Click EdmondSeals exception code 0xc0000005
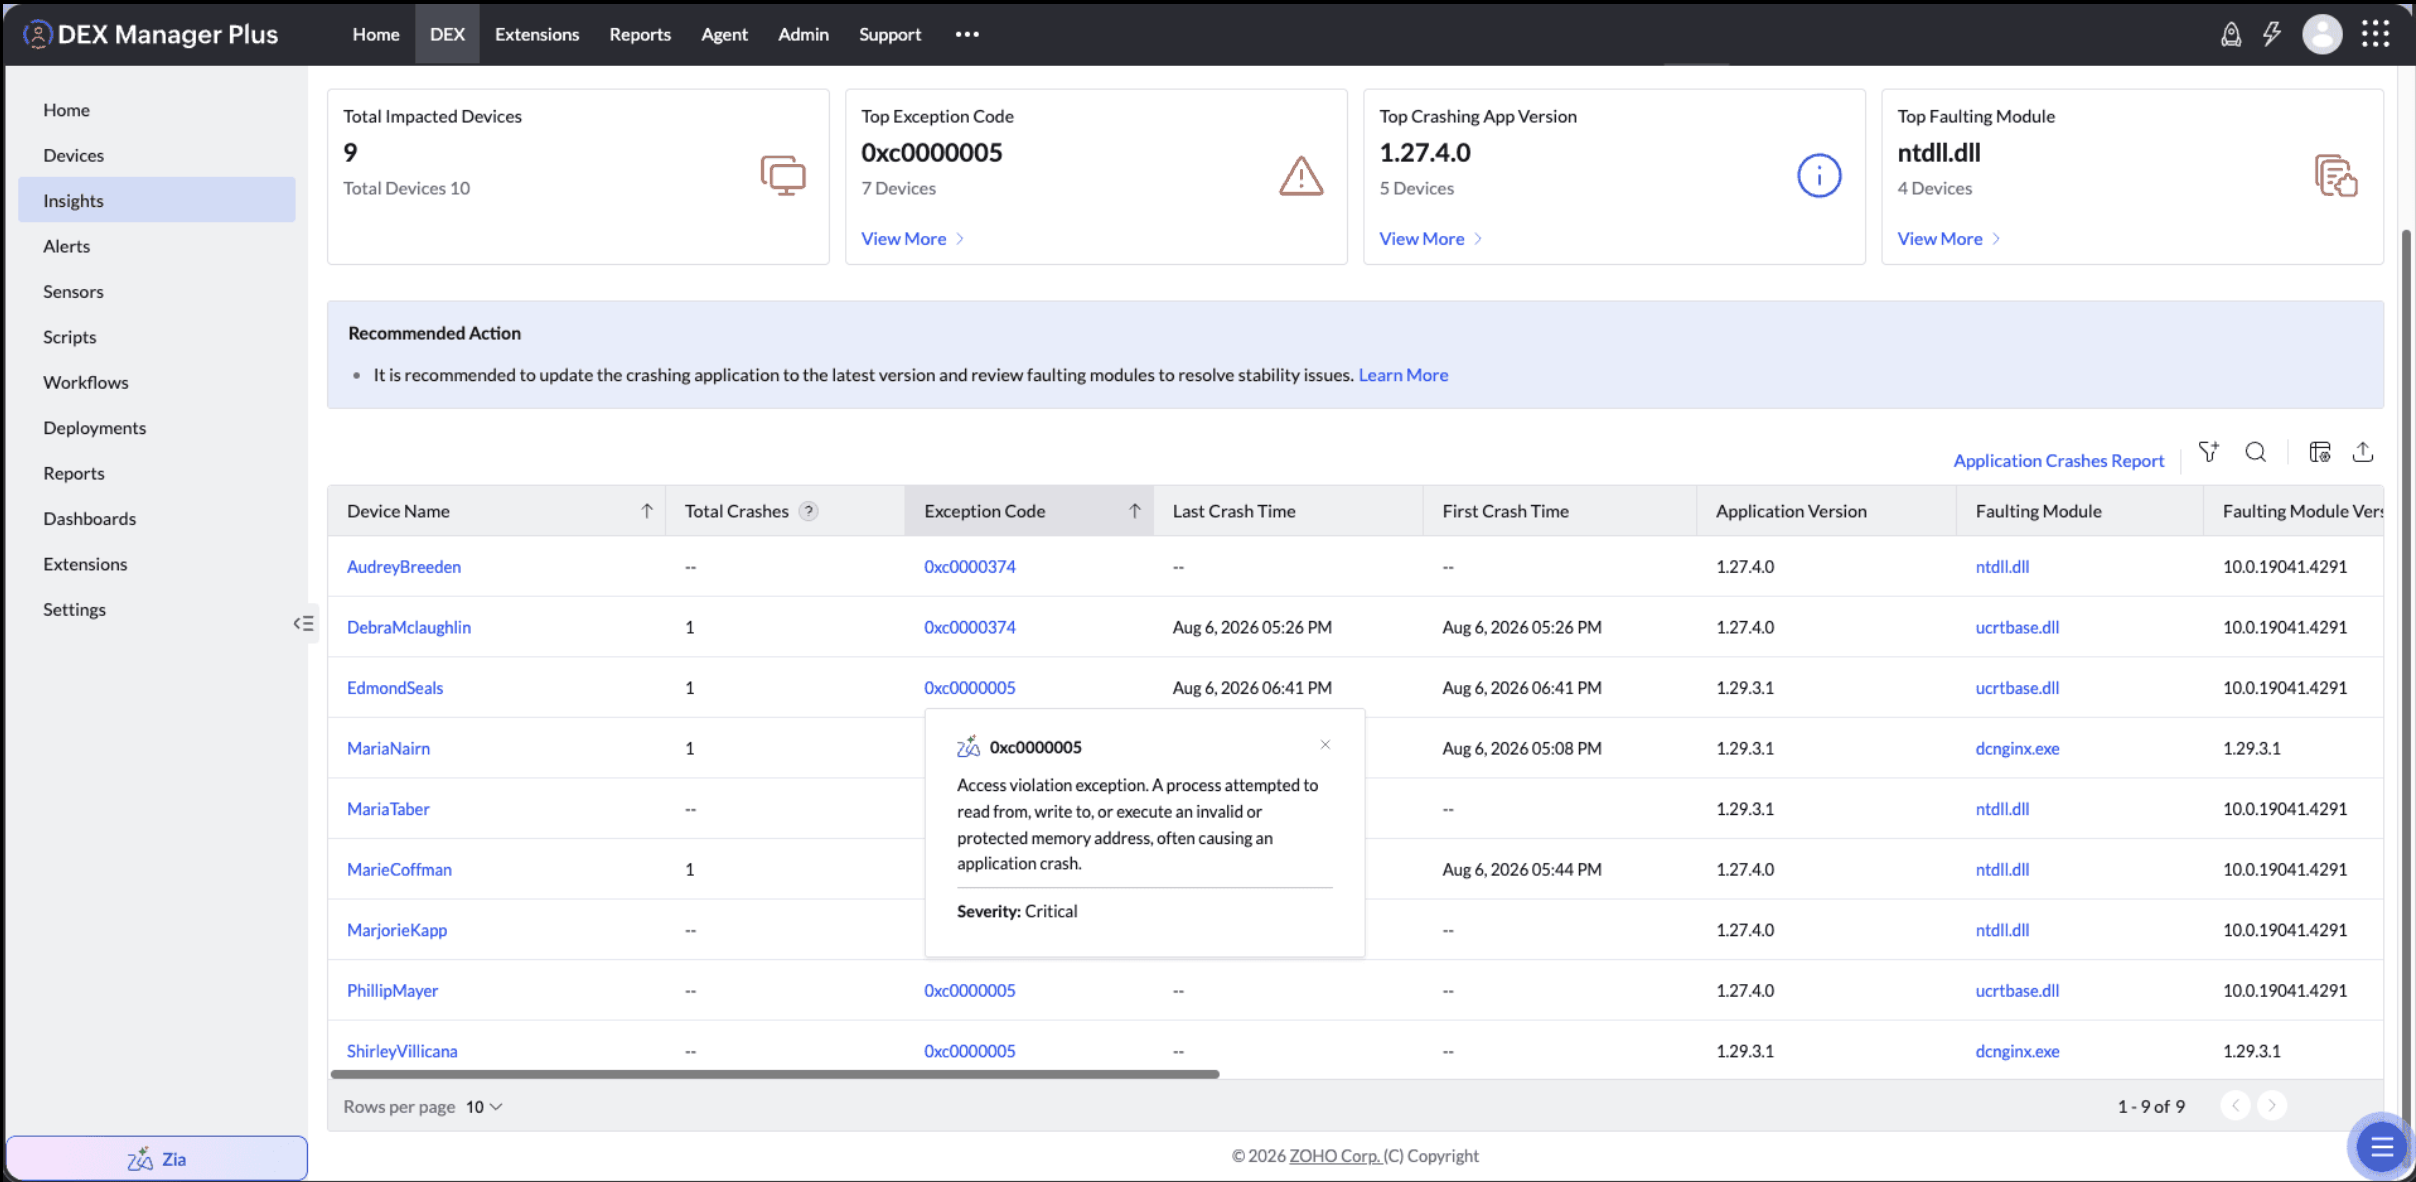Image resolution: width=2416 pixels, height=1182 pixels. coord(969,688)
